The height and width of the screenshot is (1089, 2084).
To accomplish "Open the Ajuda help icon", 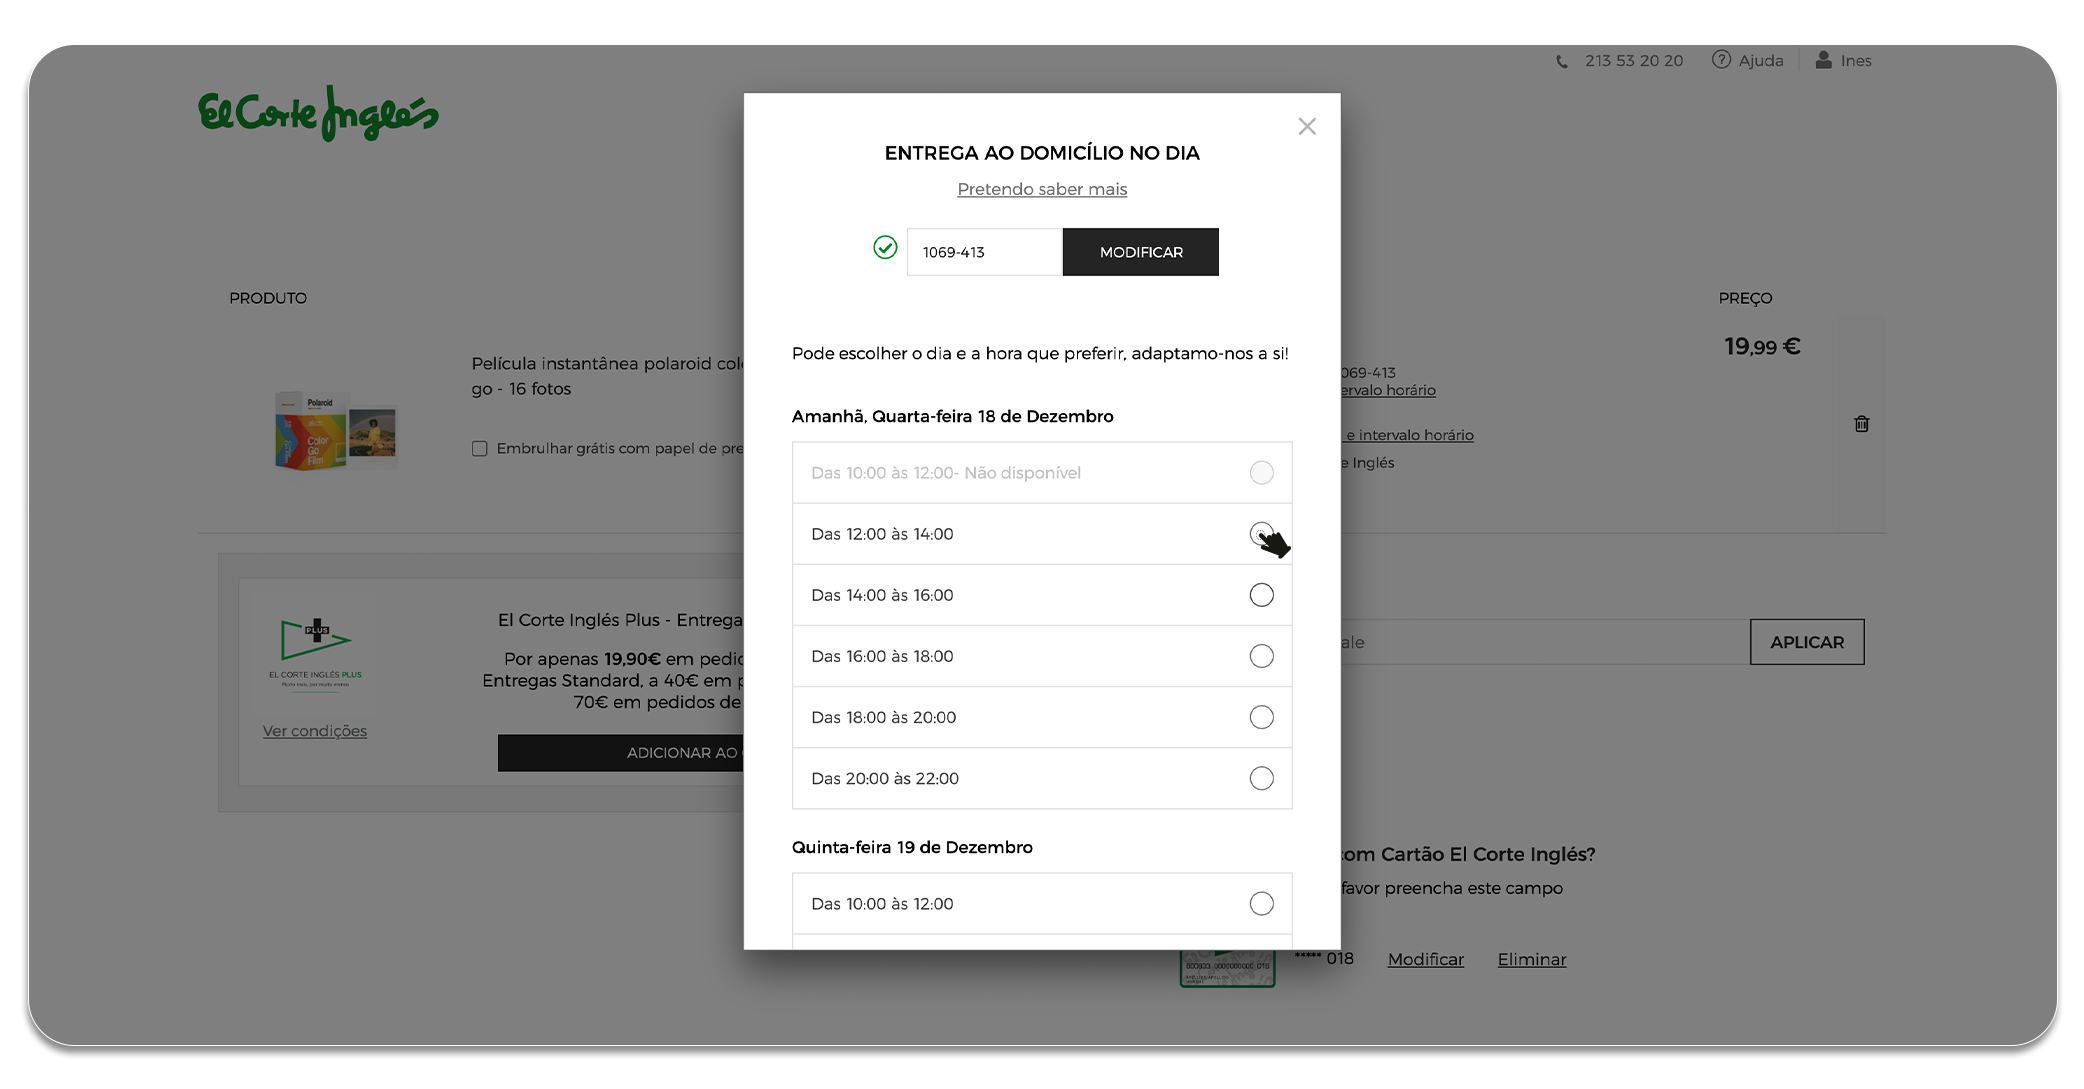I will pos(1721,60).
